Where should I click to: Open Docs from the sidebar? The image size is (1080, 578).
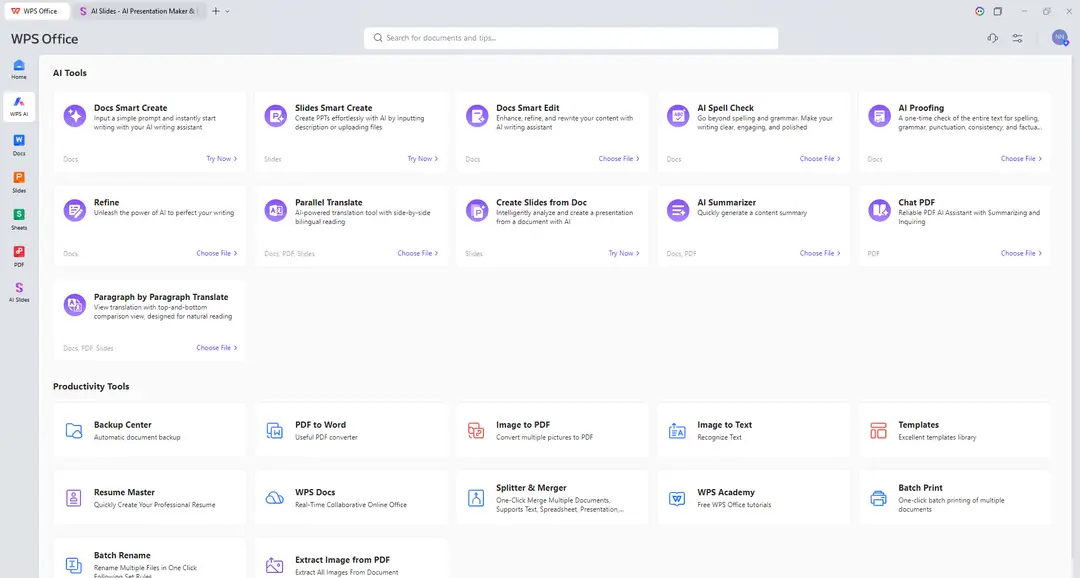19,145
